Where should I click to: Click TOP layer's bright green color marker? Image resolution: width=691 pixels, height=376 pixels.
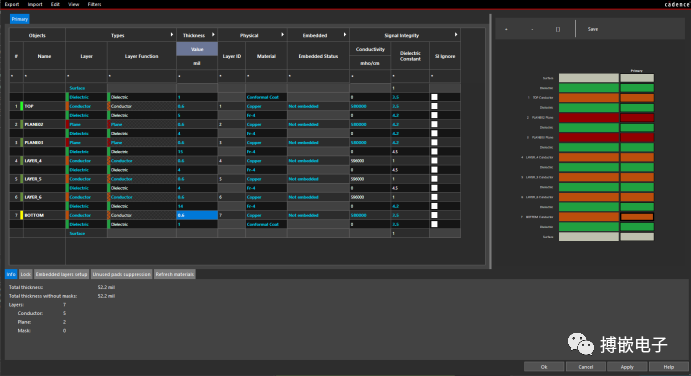point(22,106)
